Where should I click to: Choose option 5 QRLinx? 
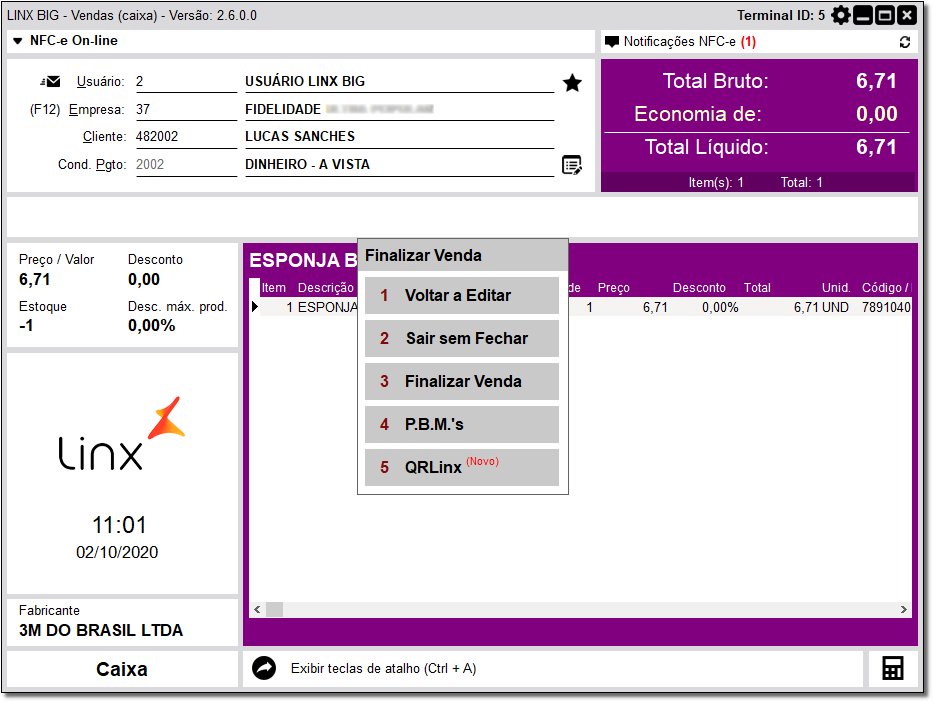(x=462, y=467)
